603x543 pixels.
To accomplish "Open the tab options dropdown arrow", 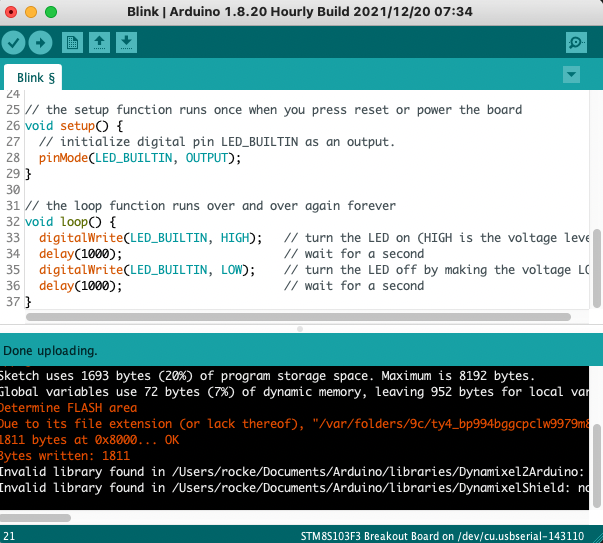I will point(571,74).
